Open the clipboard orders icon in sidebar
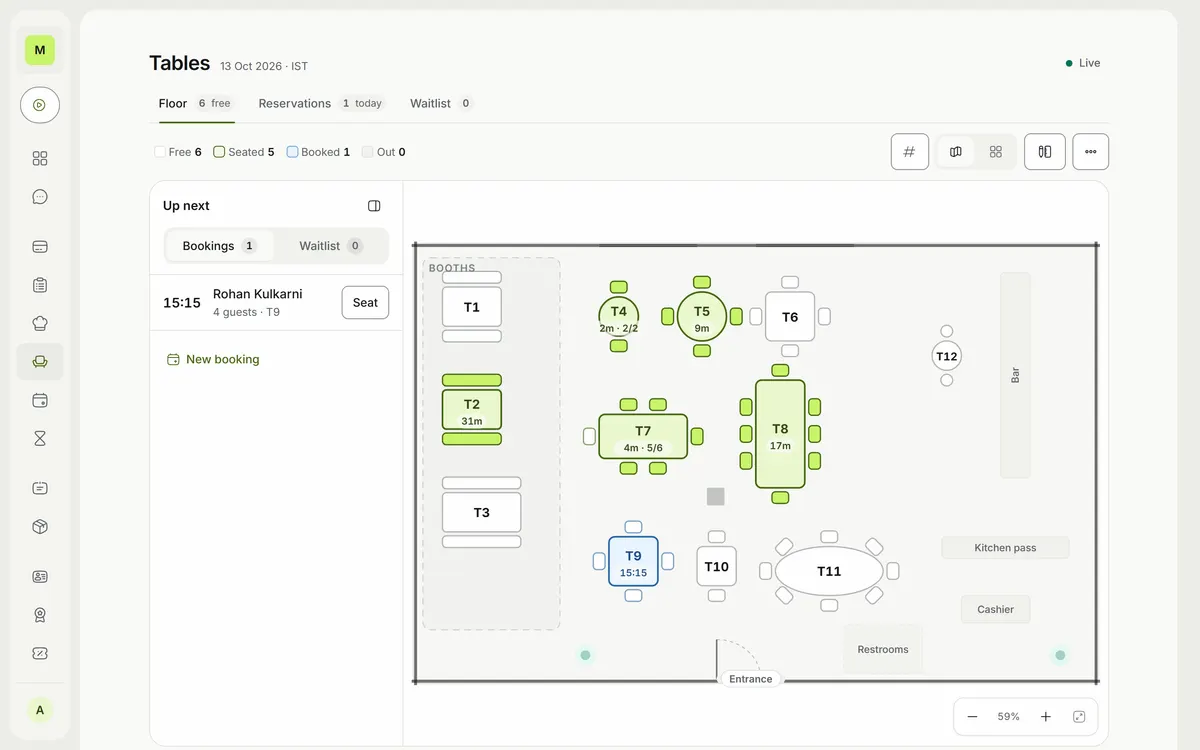The image size is (1200, 750). pyautogui.click(x=40, y=285)
